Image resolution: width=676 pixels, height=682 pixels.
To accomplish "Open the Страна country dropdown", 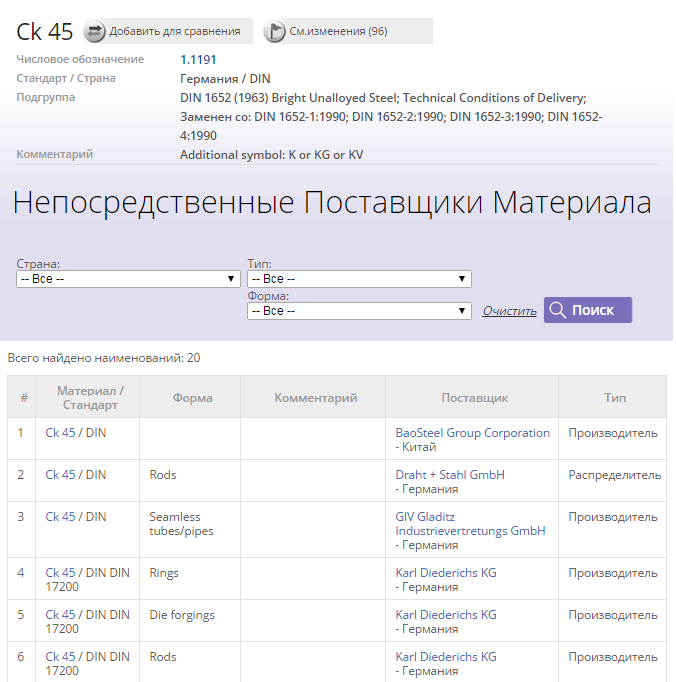I will pos(128,279).
